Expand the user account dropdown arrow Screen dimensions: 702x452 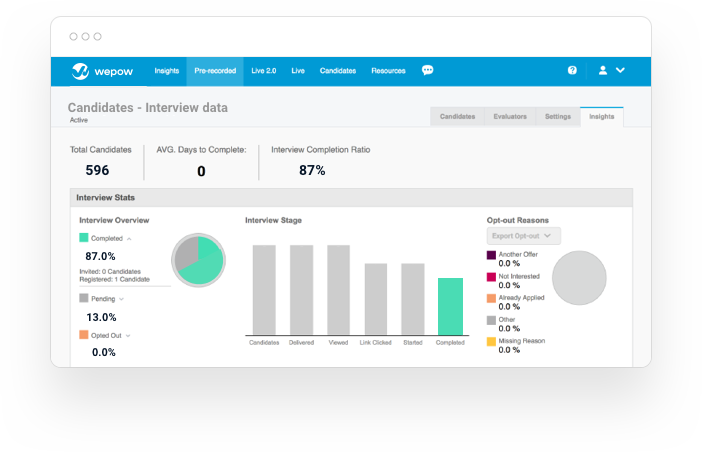[620, 70]
